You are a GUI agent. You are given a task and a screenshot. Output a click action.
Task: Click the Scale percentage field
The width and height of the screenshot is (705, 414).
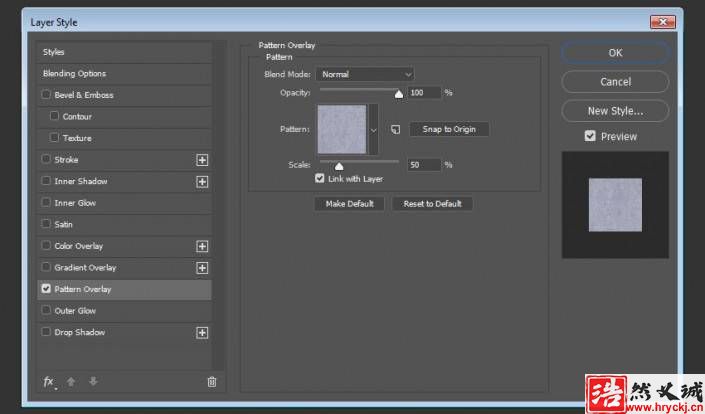[x=424, y=165]
